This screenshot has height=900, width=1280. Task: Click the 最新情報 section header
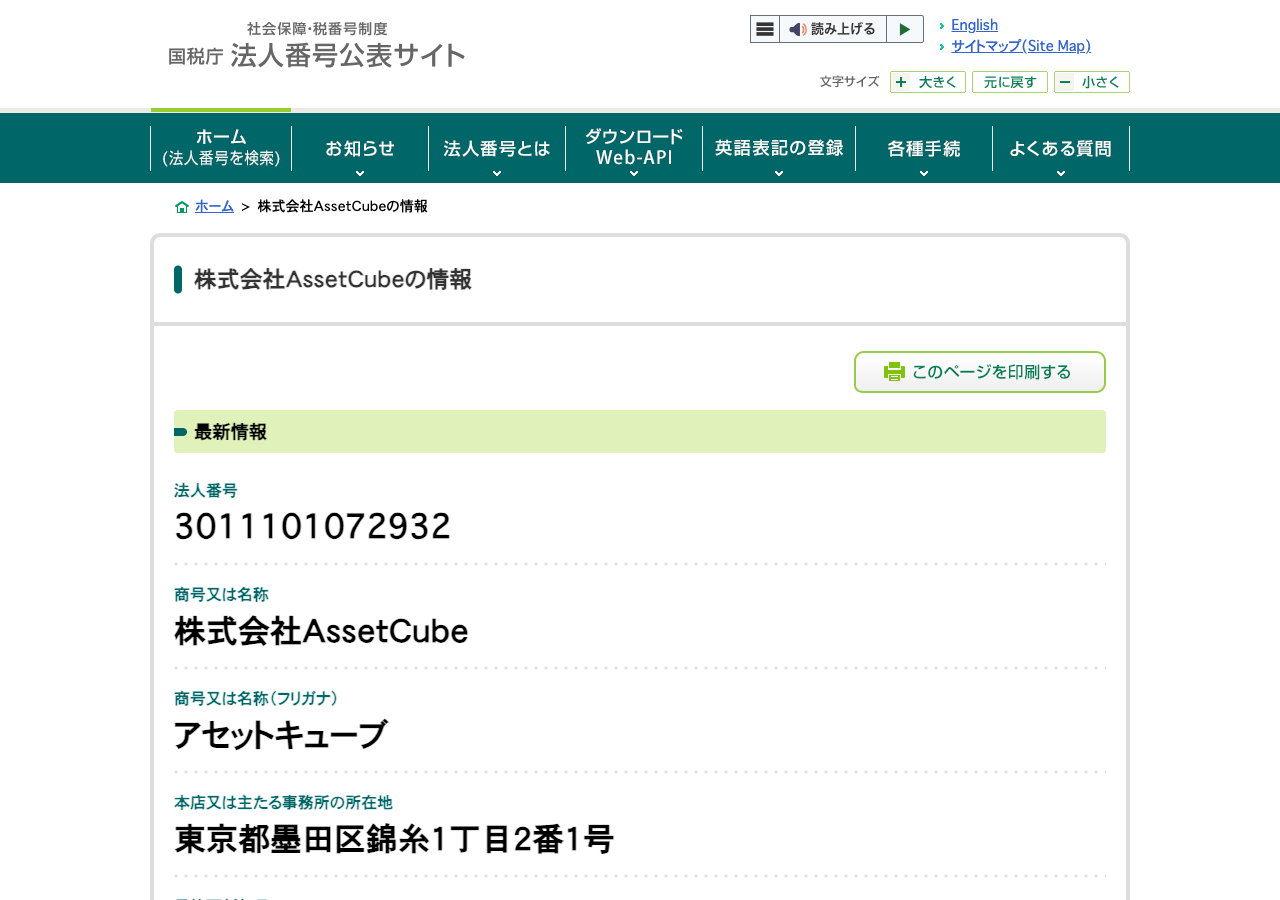click(640, 432)
